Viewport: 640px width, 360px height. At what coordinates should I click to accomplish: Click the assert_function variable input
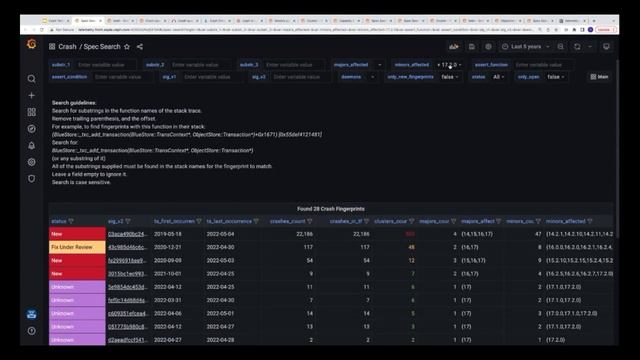542,65
